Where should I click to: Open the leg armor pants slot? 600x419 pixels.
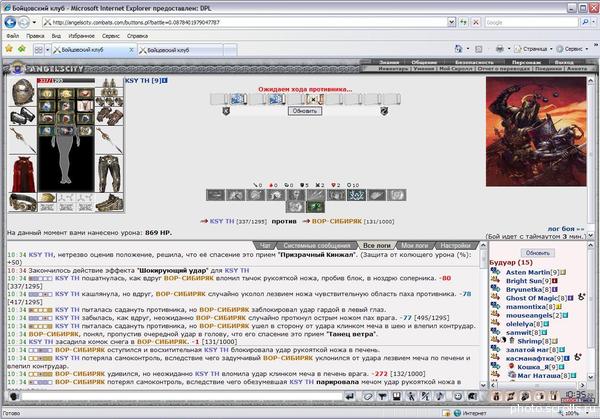tap(109, 174)
